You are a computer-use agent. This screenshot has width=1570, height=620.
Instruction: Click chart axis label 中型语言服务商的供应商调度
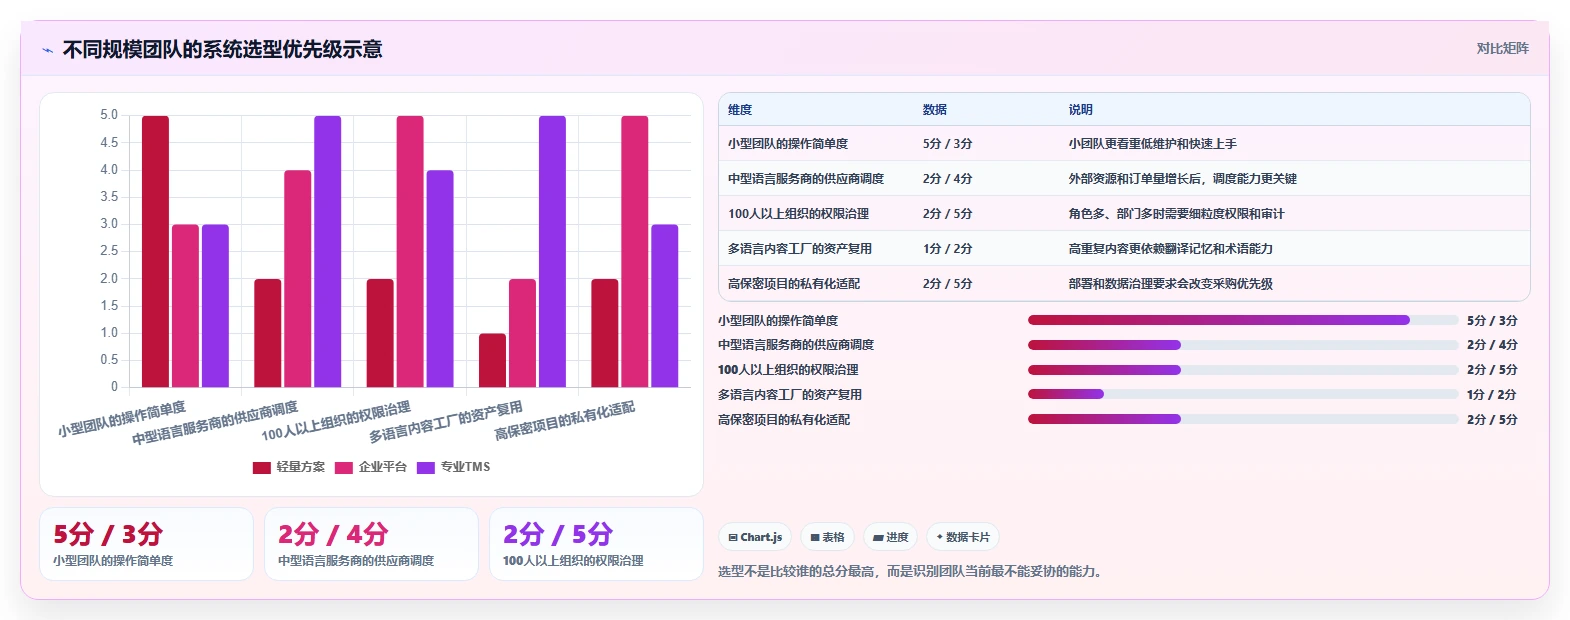215,424
